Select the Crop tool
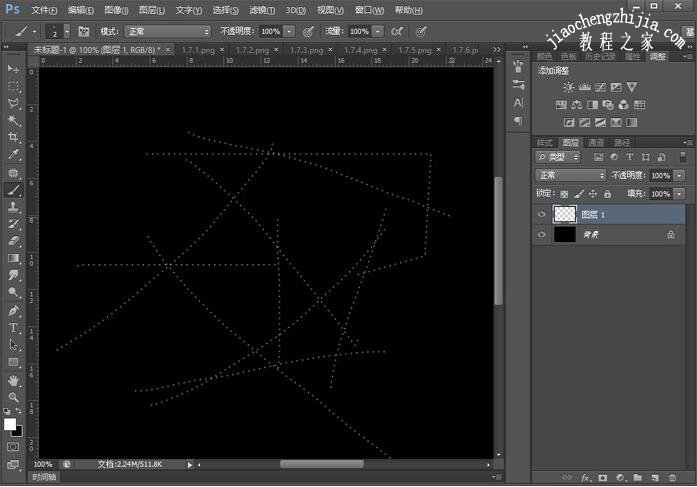Screen dimensions: 697x487 (14, 137)
